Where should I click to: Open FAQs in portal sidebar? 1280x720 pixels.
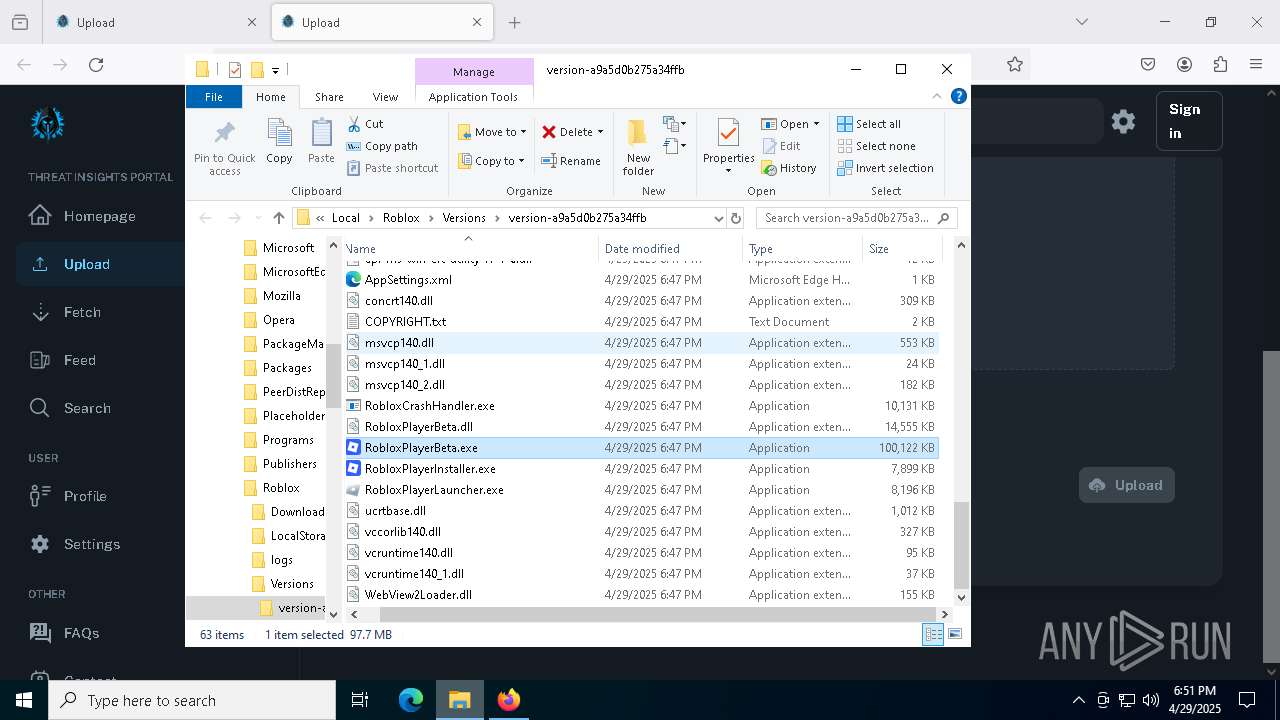coord(81,633)
